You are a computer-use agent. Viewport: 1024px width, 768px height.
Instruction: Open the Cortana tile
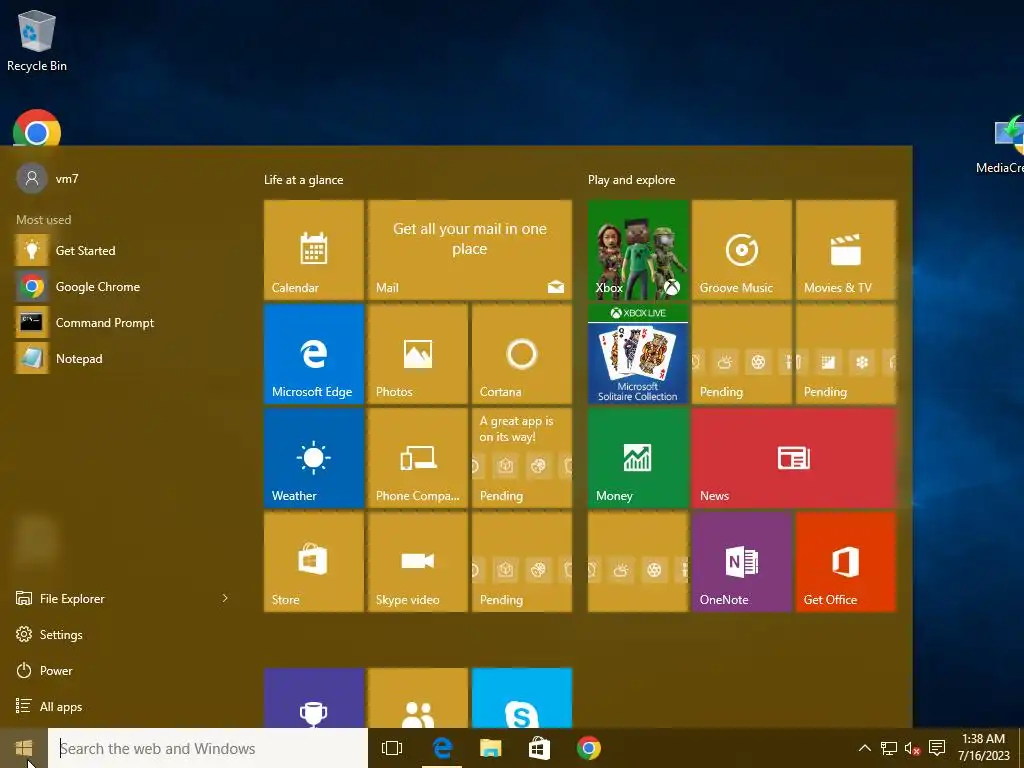[521, 353]
